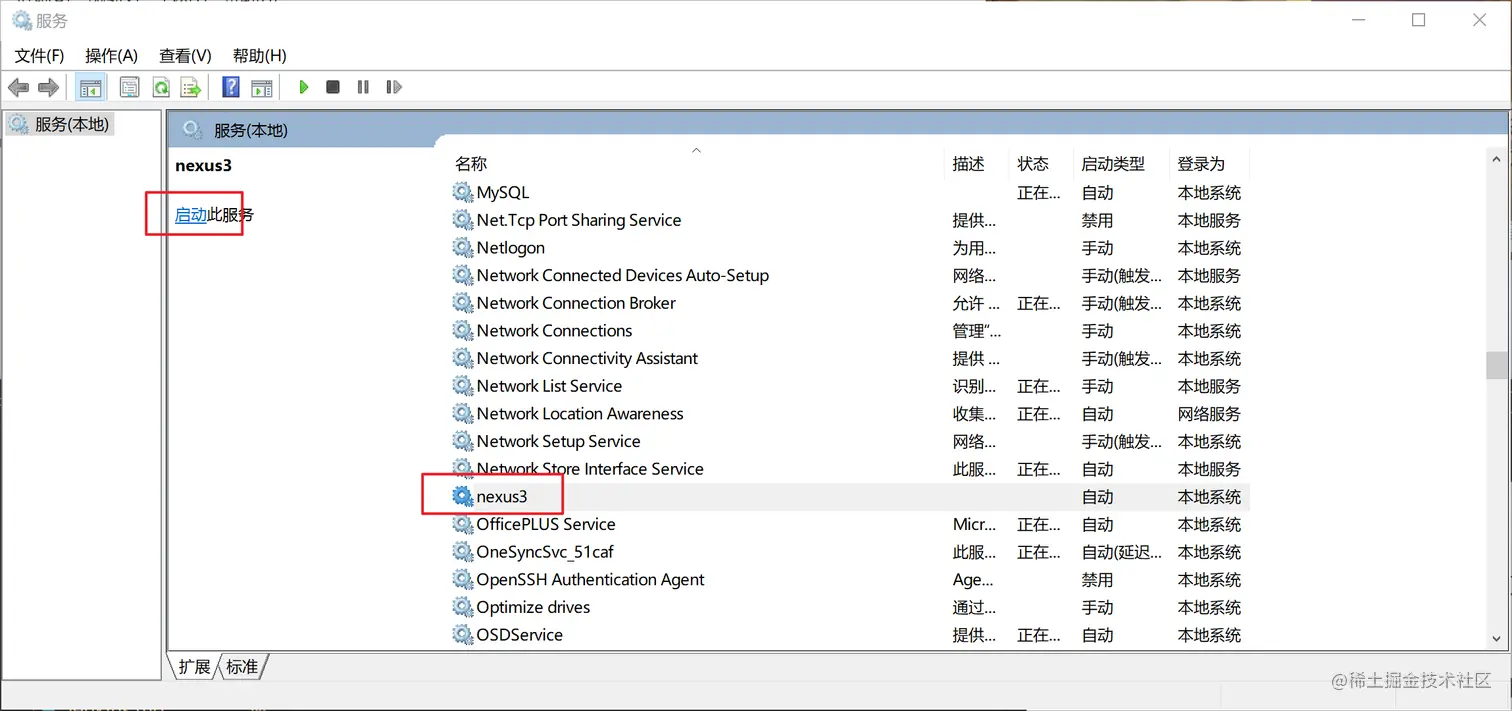Stop the service using the black square icon
1512x711 pixels.
[332, 87]
